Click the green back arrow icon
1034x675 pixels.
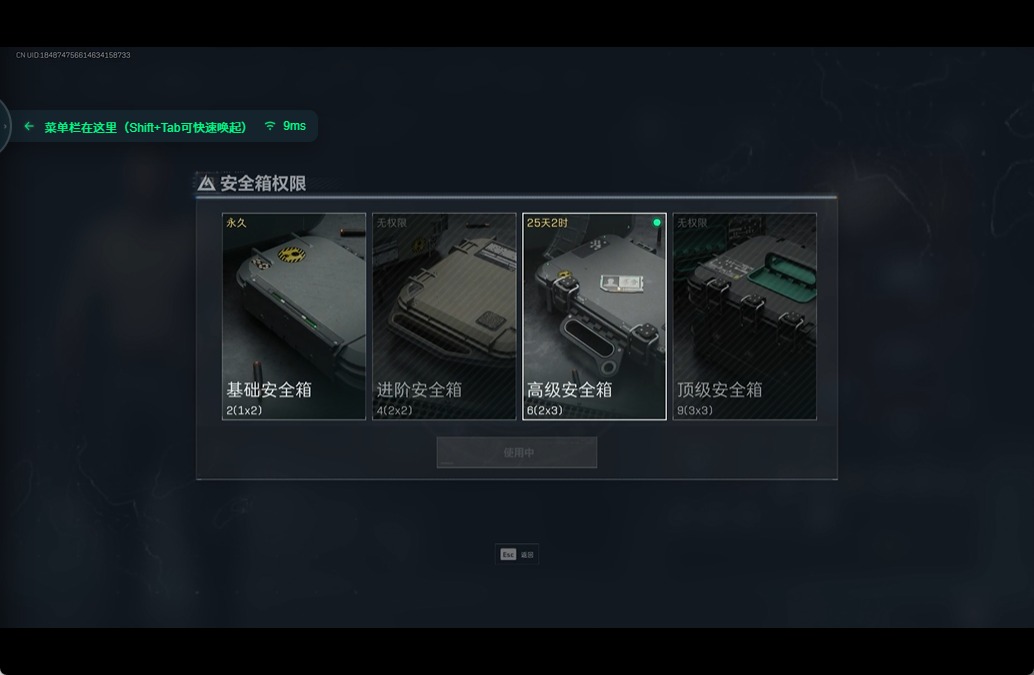(x=29, y=126)
